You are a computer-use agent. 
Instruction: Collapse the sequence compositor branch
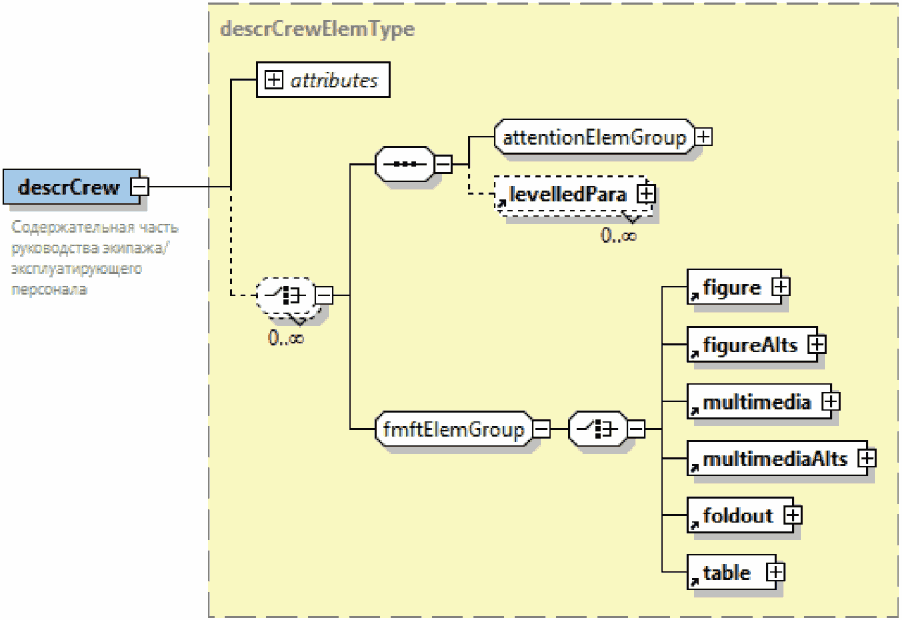pos(441,163)
